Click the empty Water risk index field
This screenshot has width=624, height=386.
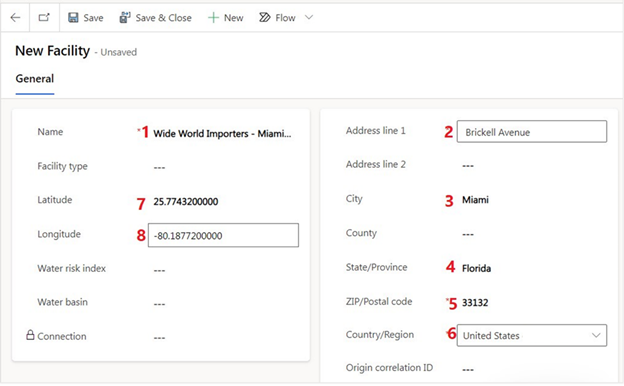[x=159, y=271]
